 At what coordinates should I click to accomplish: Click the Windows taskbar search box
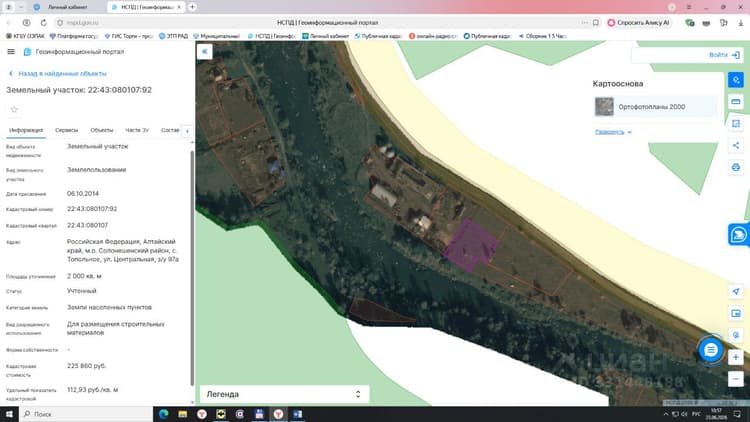click(x=86, y=414)
